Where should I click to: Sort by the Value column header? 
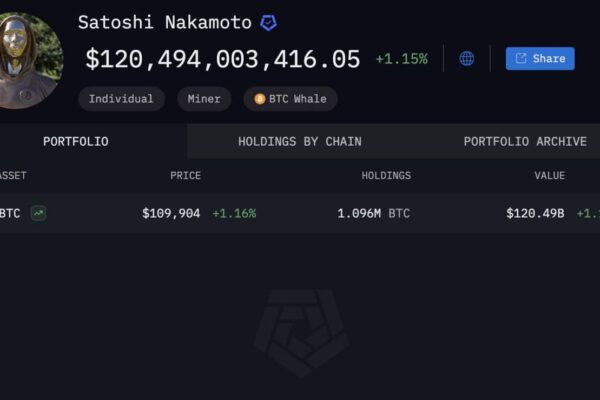[x=549, y=175]
